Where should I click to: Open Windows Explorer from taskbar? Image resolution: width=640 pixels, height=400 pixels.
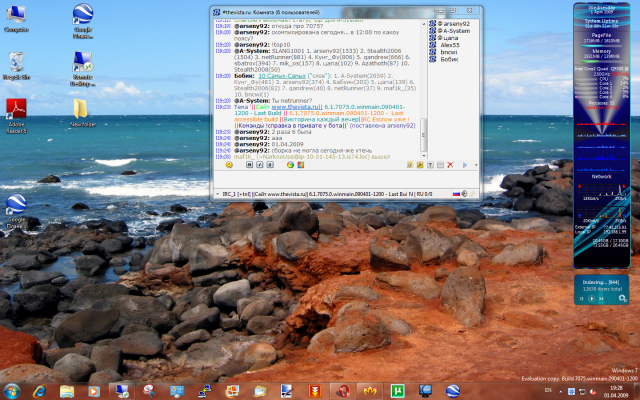pos(67,391)
